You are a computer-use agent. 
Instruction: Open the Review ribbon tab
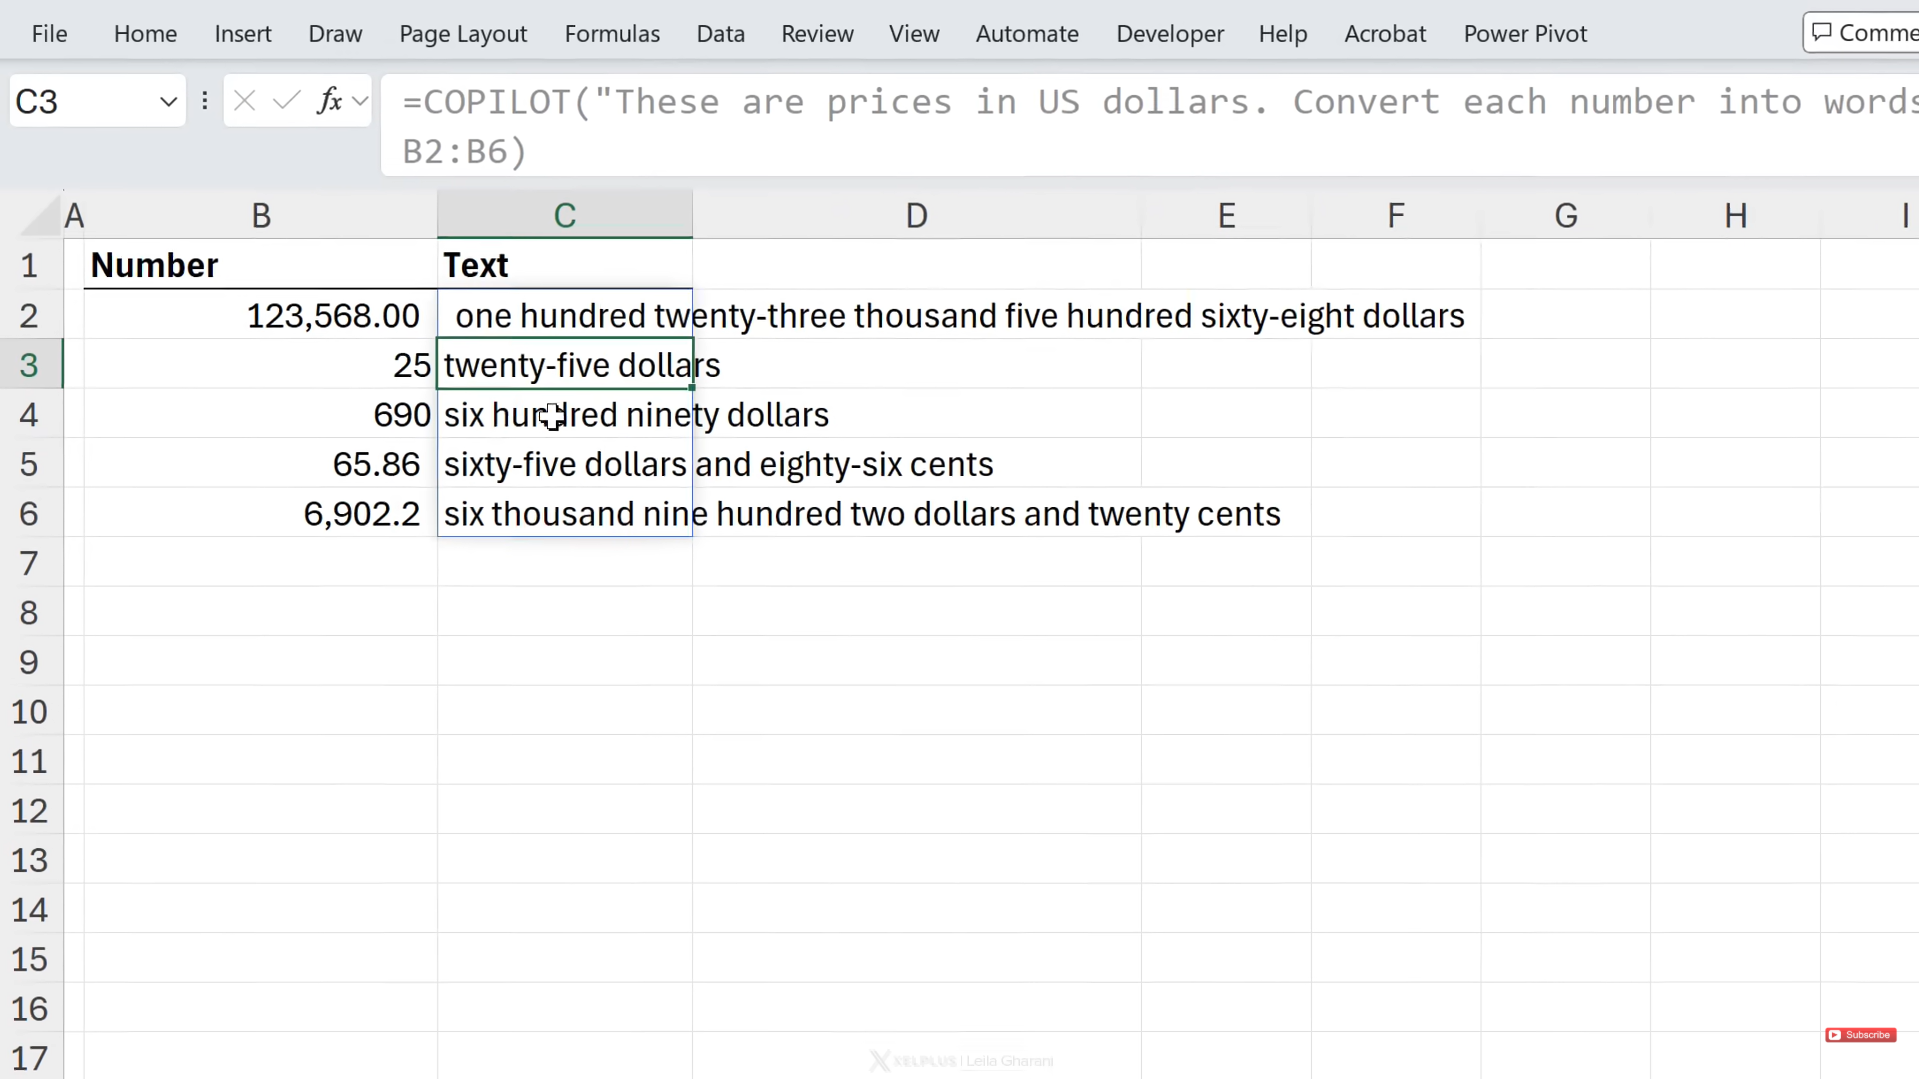817,33
